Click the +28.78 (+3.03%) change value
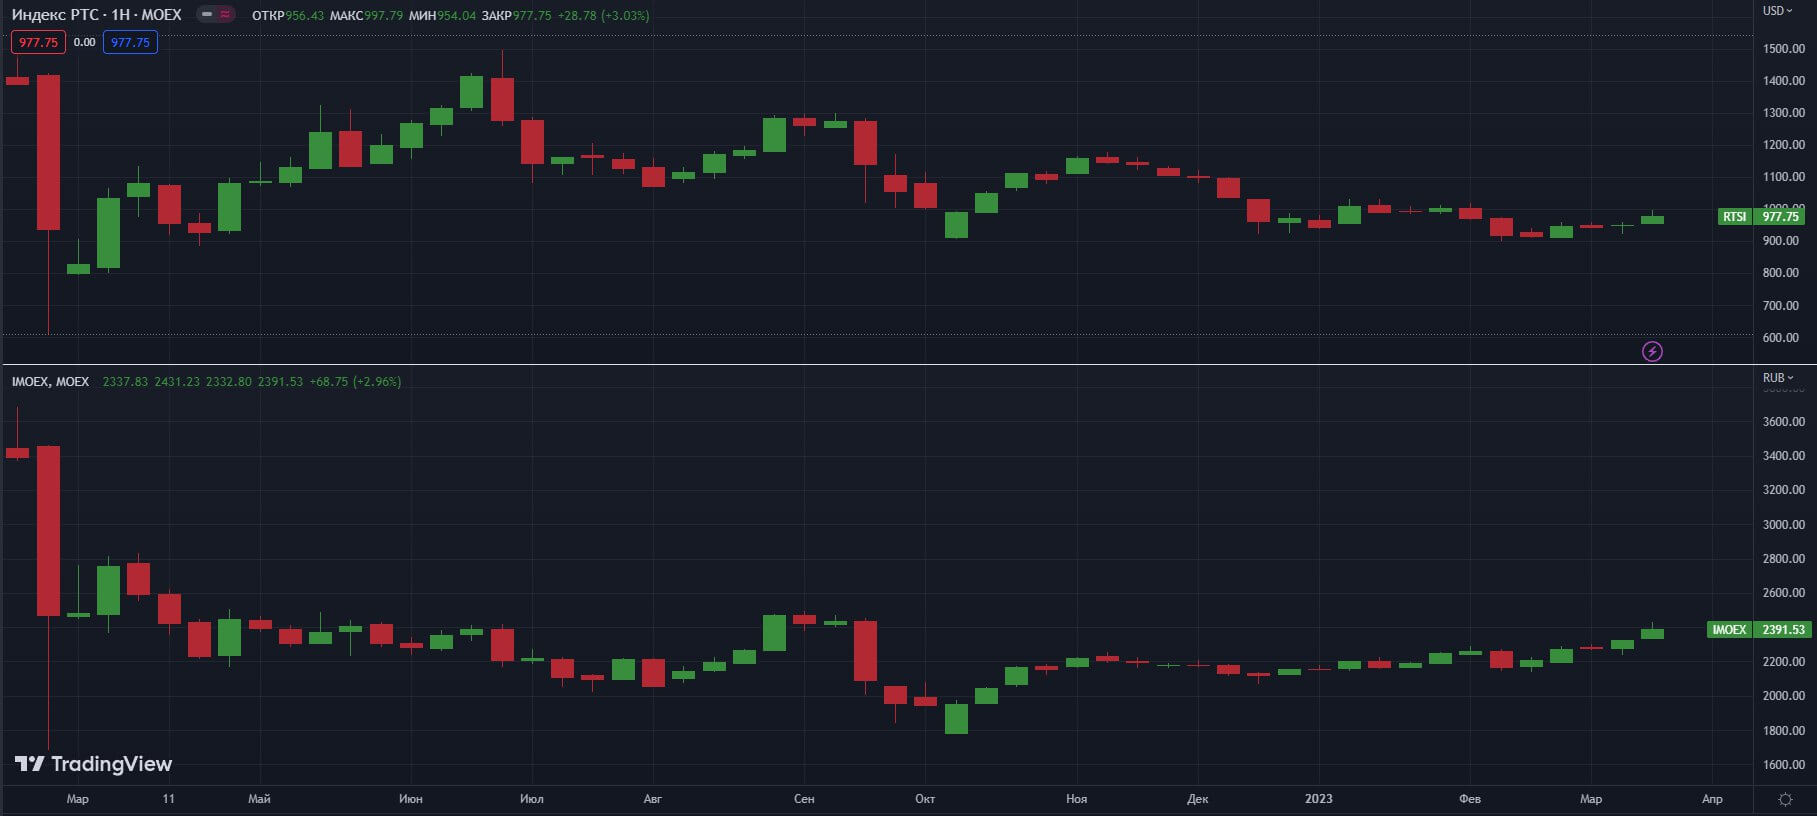 (x=604, y=16)
